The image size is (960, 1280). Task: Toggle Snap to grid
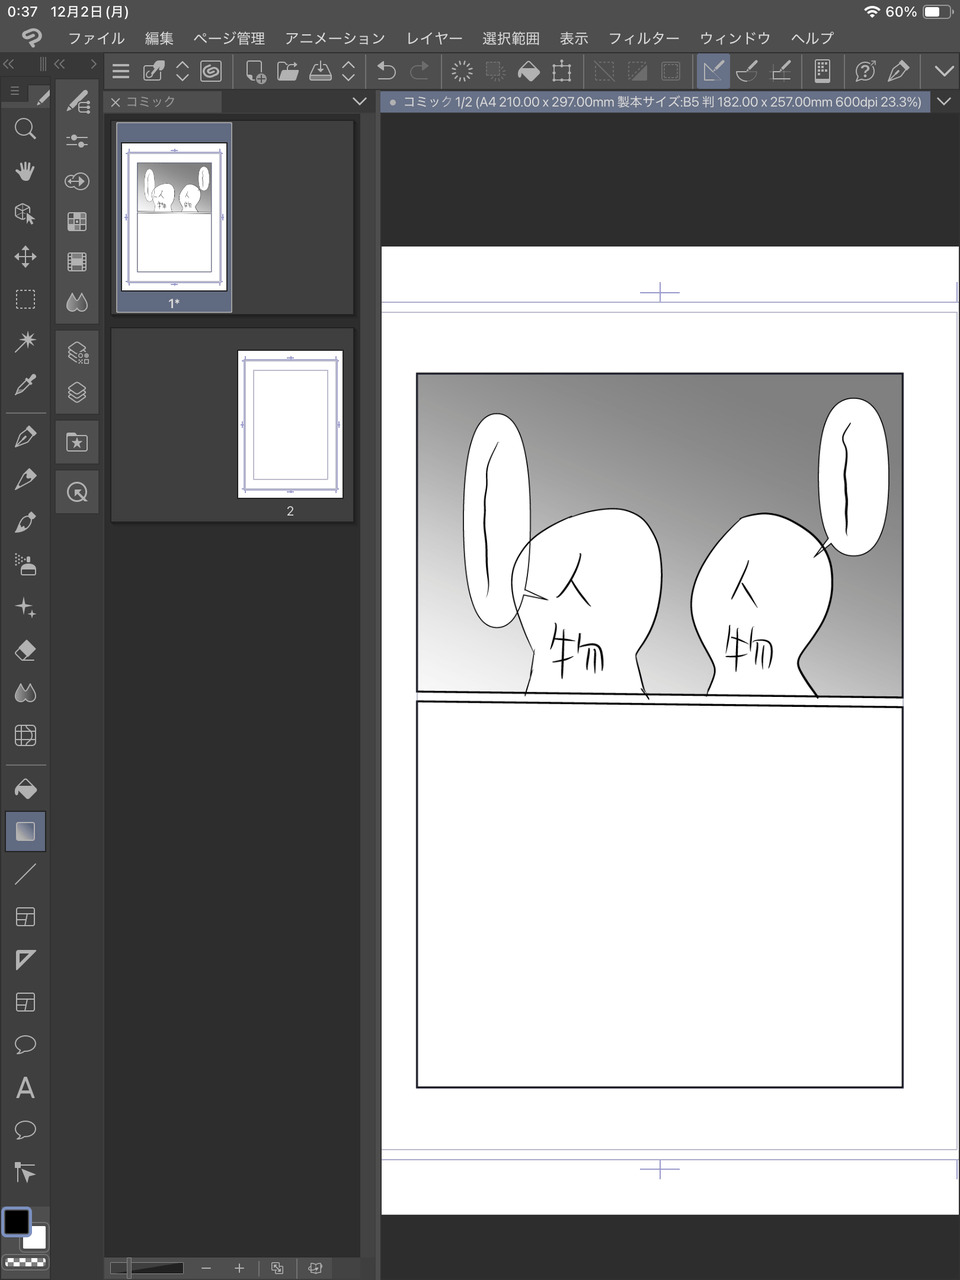point(781,71)
